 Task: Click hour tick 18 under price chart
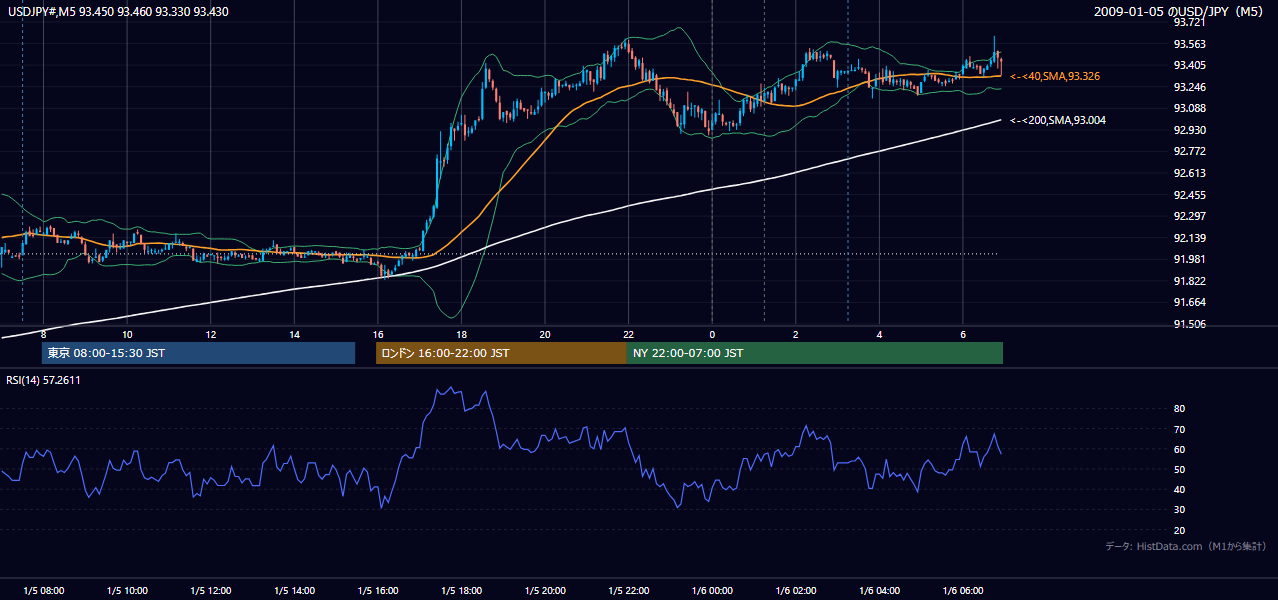click(x=461, y=334)
